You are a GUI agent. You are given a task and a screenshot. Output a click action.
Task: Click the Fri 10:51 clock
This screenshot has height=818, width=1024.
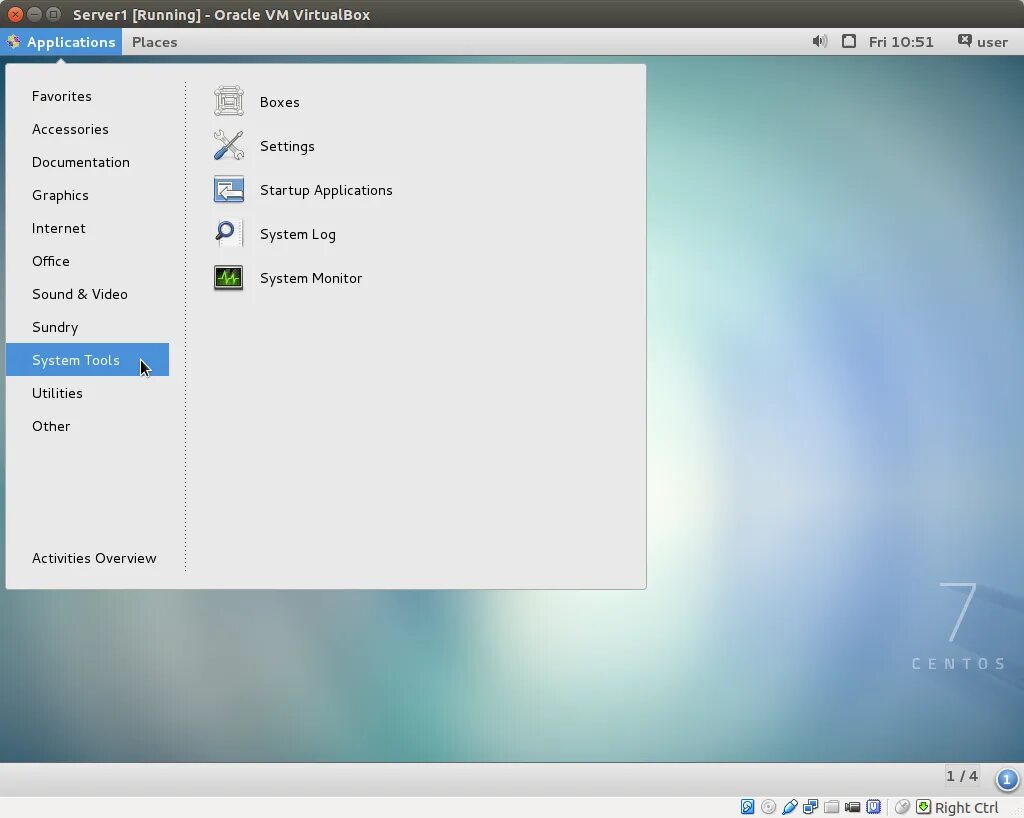(901, 42)
